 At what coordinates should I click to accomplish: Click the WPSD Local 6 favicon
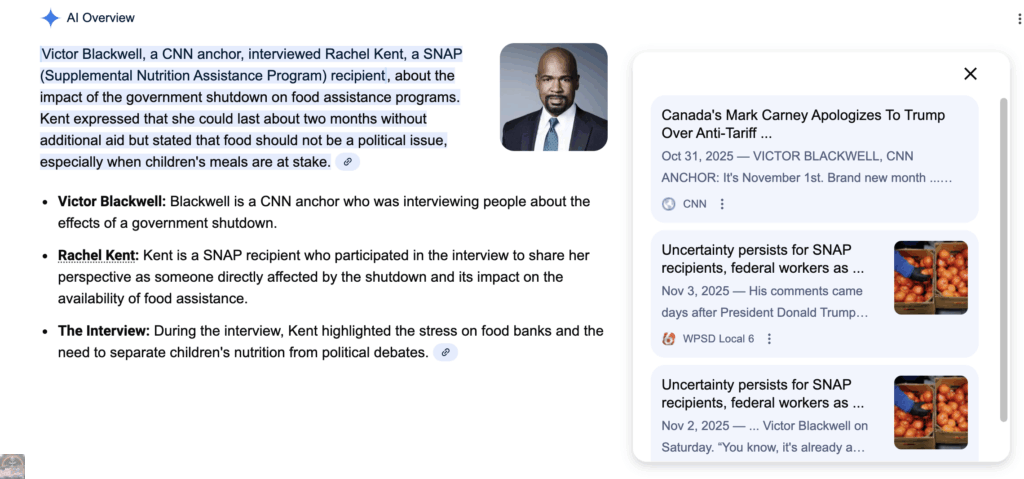[x=669, y=339]
